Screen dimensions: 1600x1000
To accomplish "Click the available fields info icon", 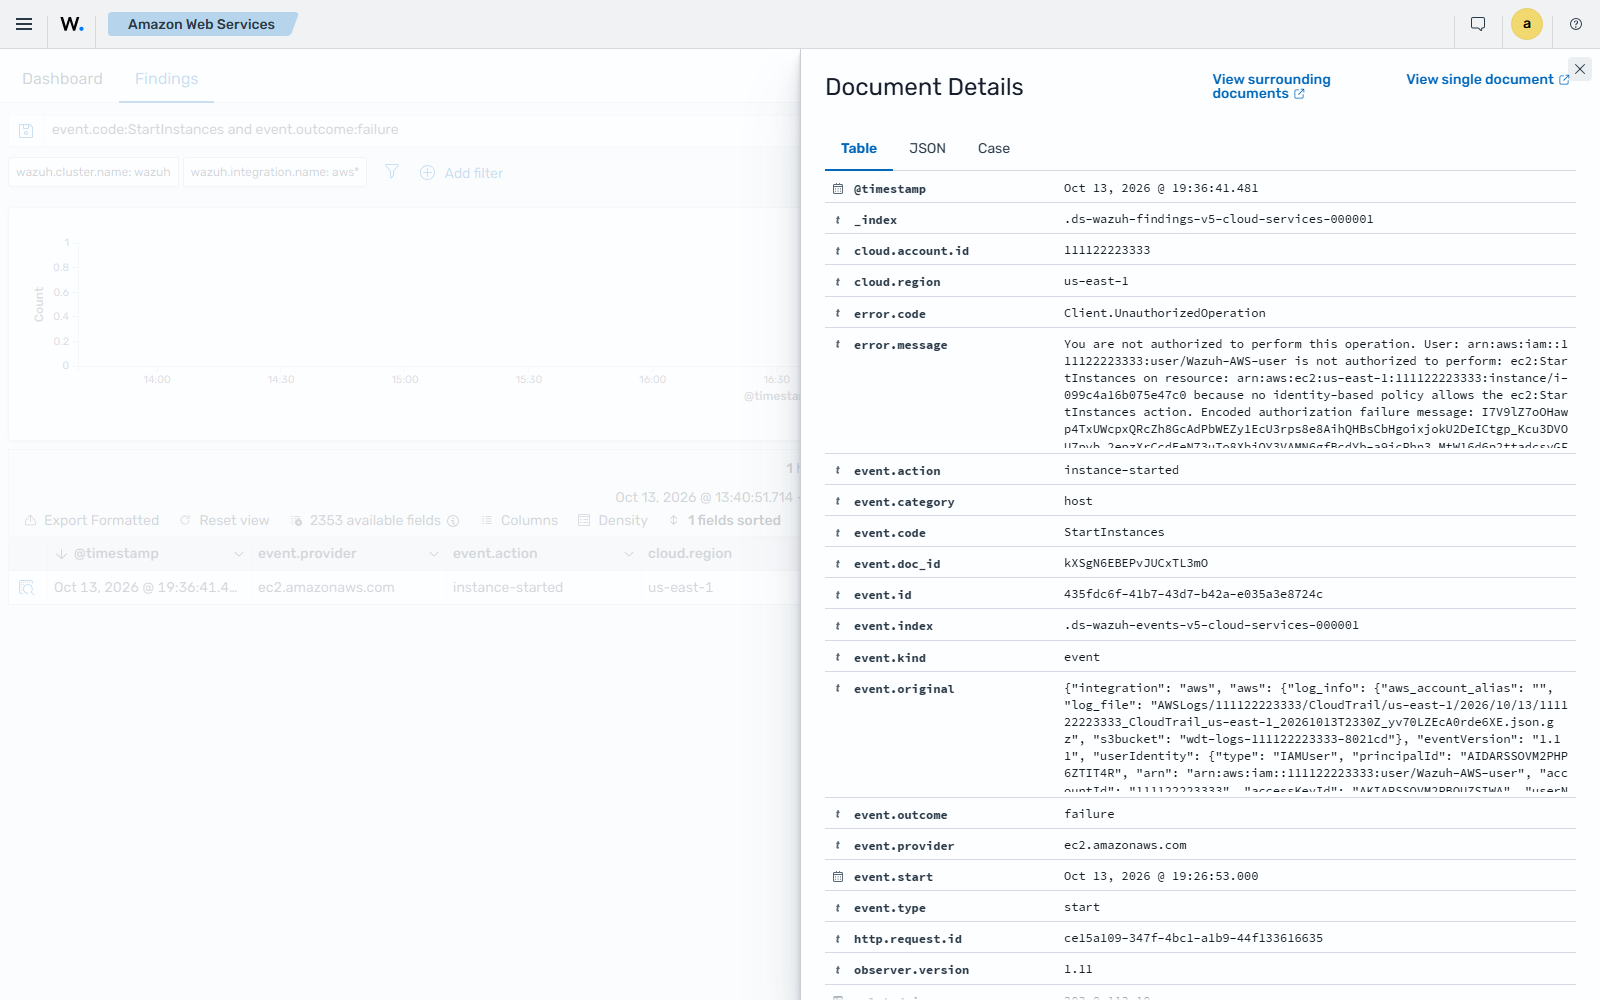I will 453,521.
